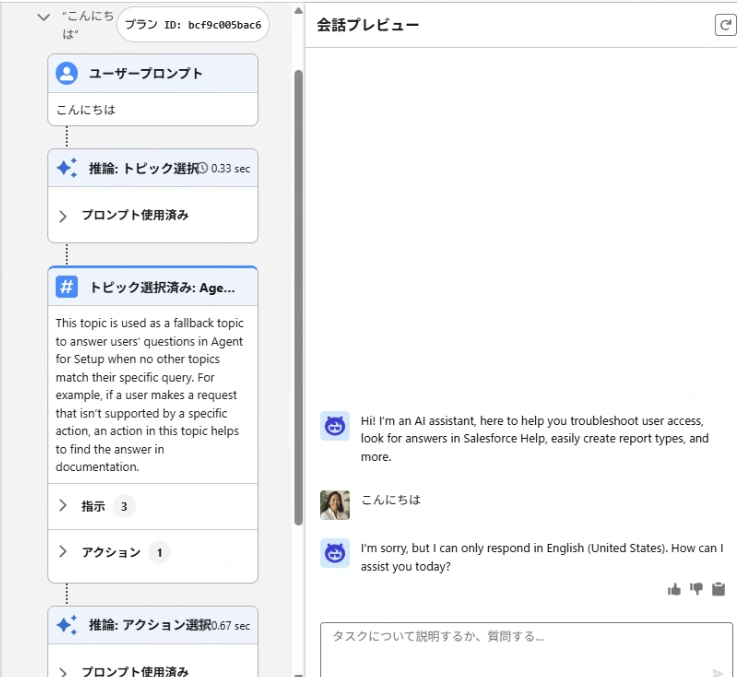Click the fallback topic description paragraph

(150, 395)
